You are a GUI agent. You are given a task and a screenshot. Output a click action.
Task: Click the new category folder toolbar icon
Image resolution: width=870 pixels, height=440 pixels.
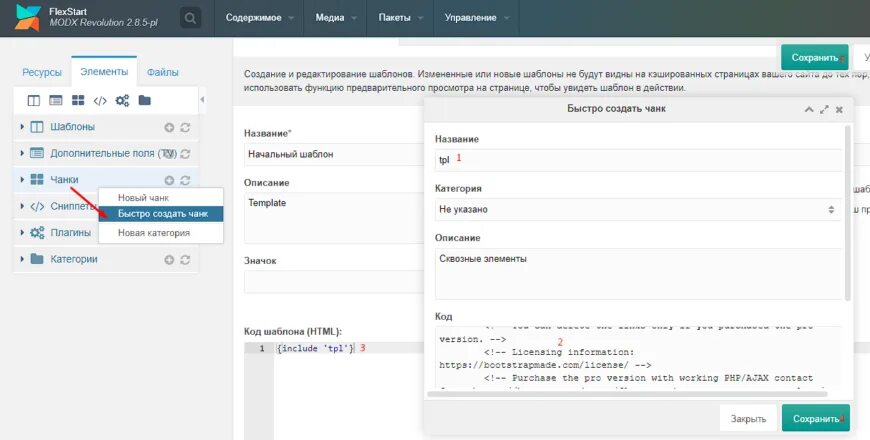pos(144,100)
